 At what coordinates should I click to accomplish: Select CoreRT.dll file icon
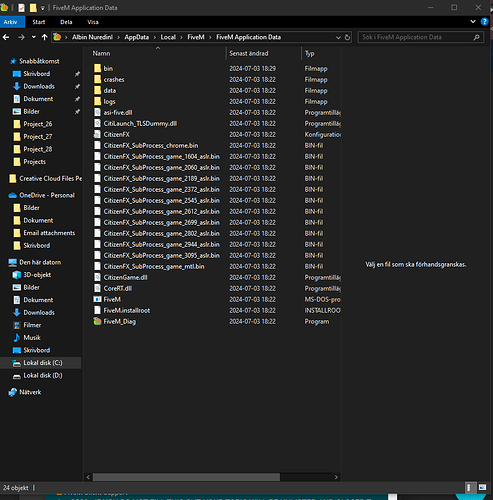[x=97, y=288]
